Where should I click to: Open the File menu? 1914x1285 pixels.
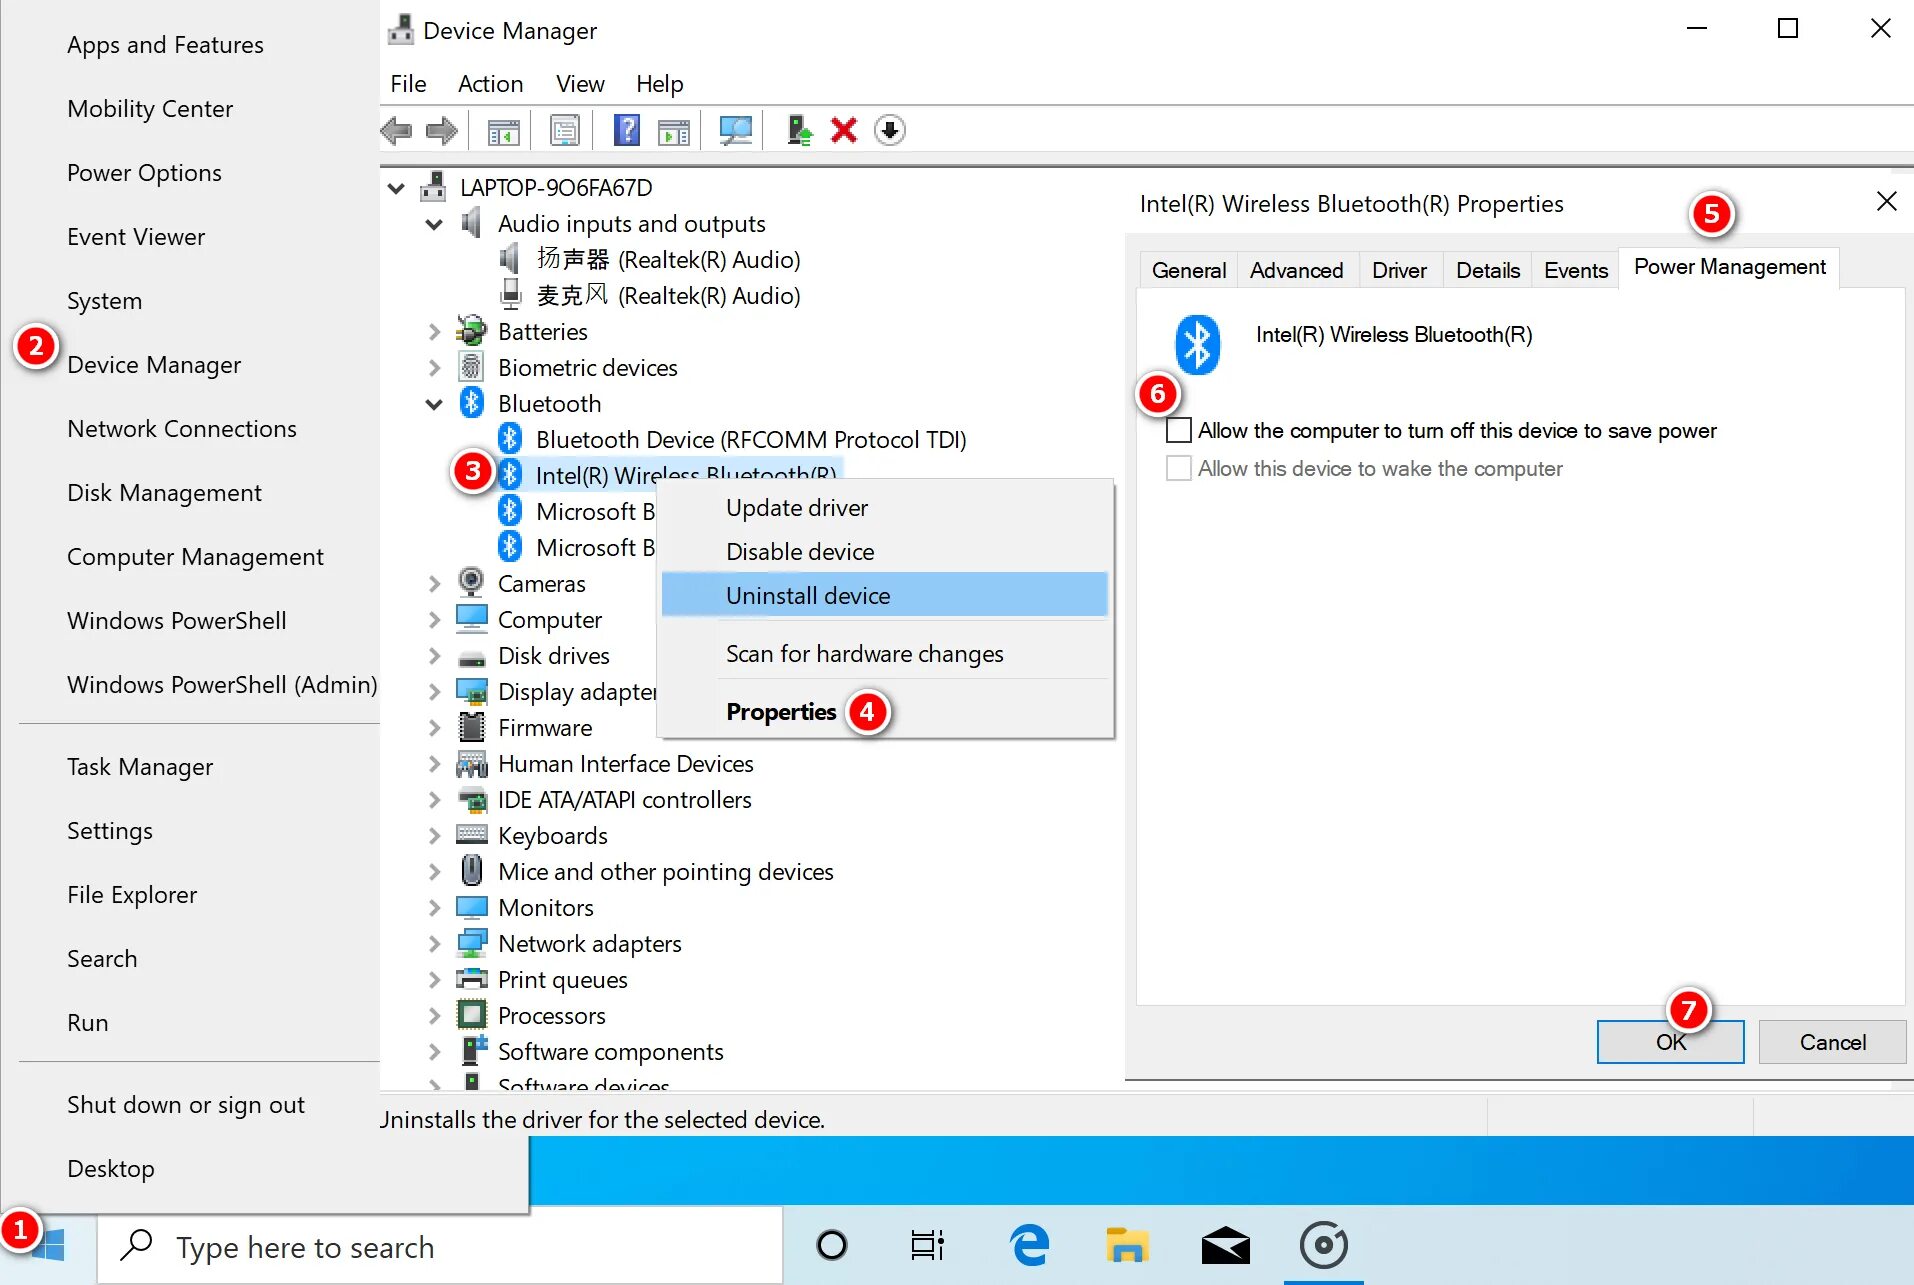pos(408,84)
